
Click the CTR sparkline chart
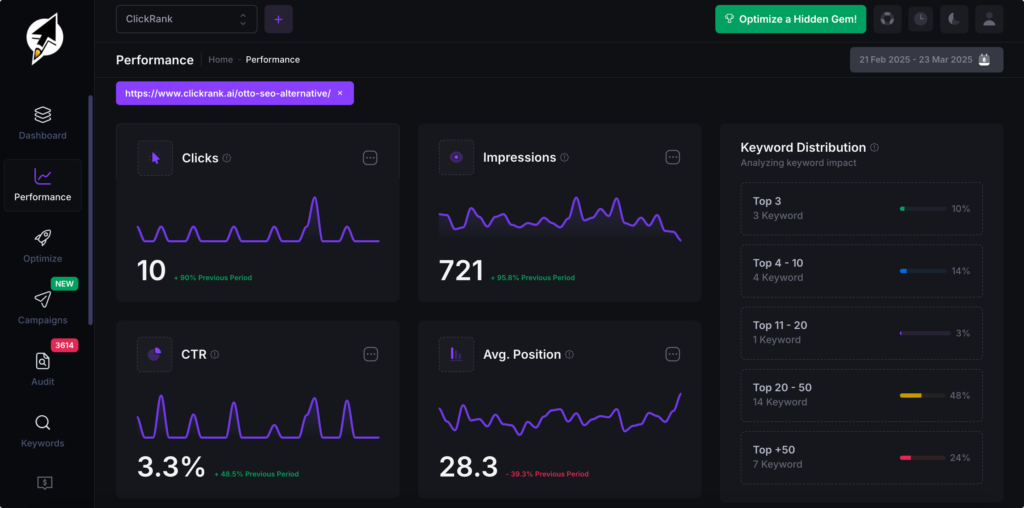(x=258, y=416)
